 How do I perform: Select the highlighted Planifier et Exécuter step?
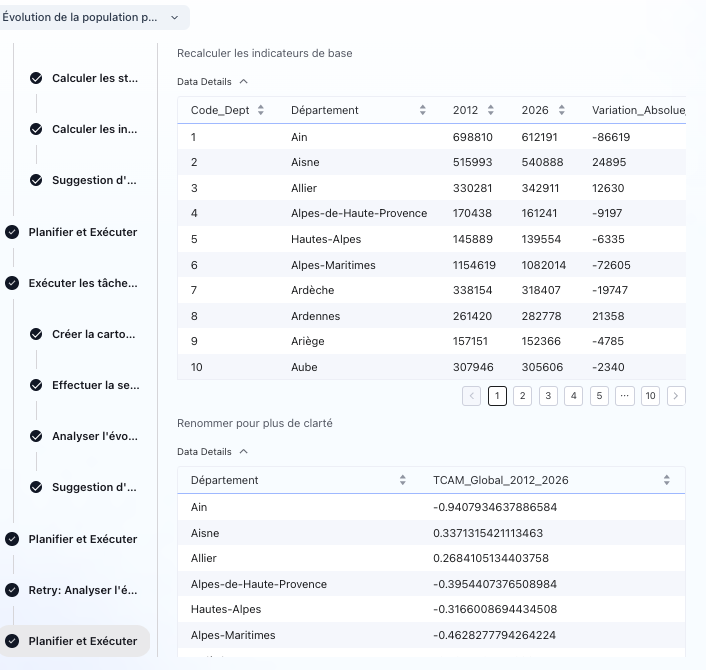[x=82, y=641]
